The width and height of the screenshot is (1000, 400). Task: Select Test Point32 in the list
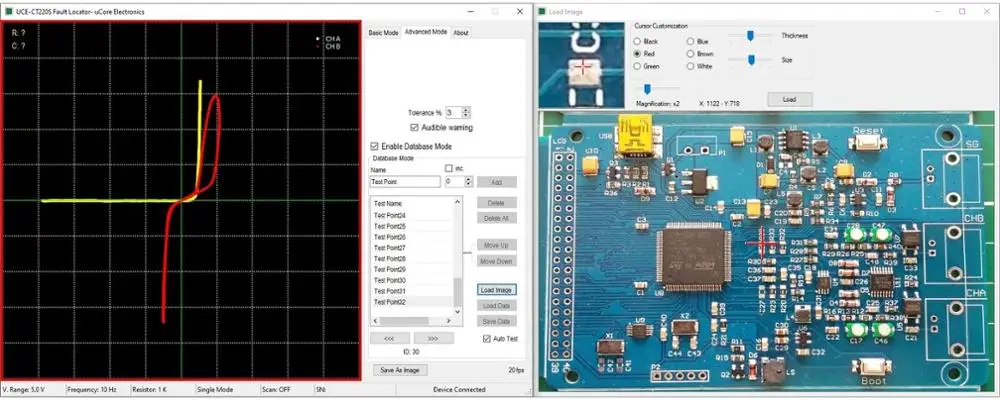(412, 302)
